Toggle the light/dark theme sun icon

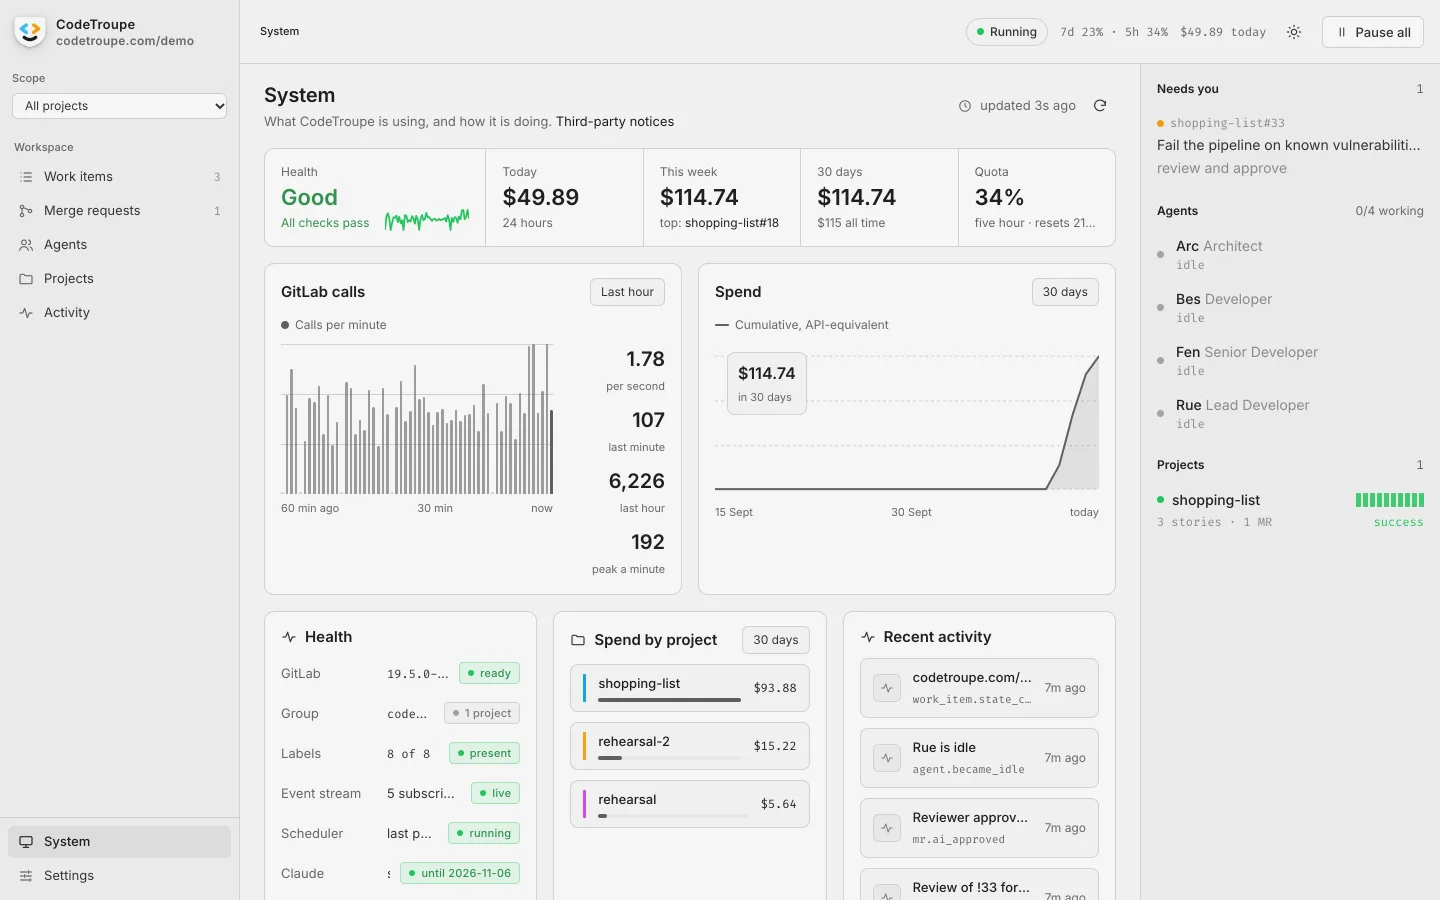pos(1294,32)
